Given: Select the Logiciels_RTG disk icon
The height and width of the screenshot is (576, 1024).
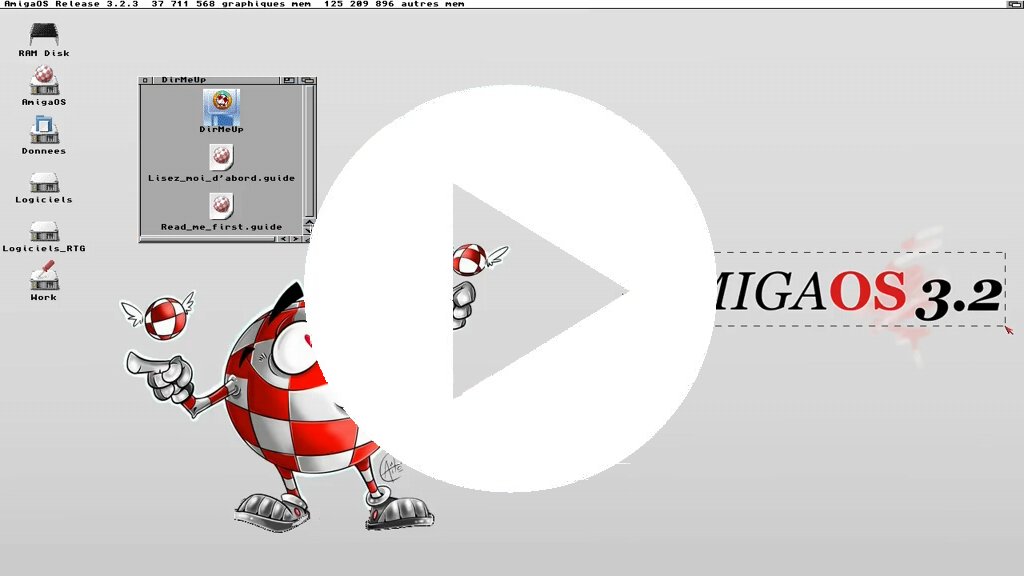Looking at the screenshot, I should [44, 231].
